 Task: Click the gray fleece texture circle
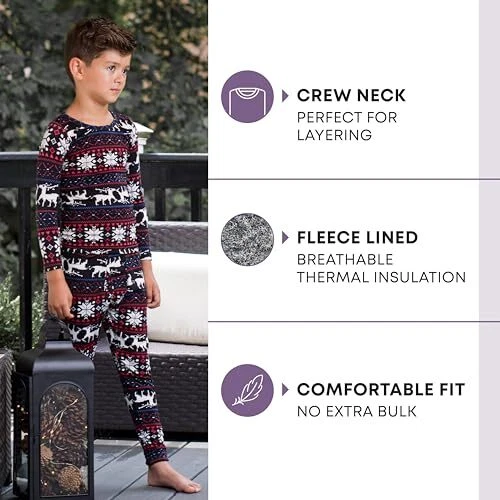coord(247,239)
